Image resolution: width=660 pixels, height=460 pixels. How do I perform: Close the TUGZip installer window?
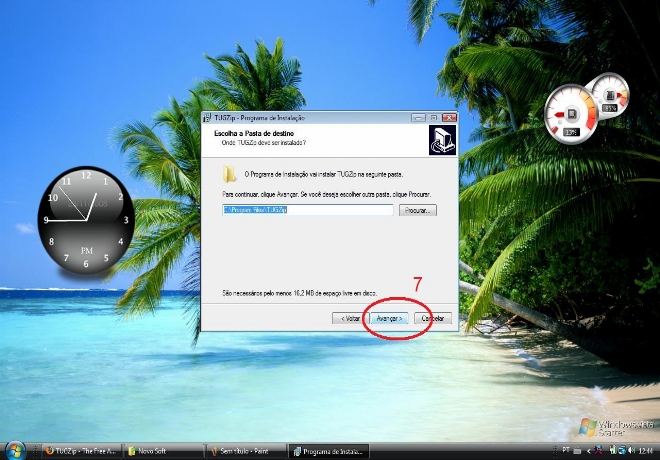448,117
